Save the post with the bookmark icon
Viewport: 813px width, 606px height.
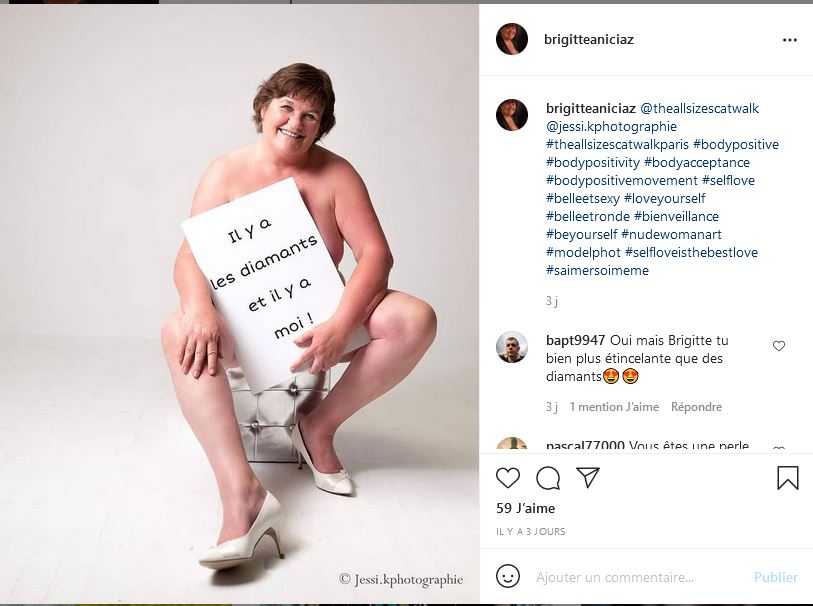788,478
